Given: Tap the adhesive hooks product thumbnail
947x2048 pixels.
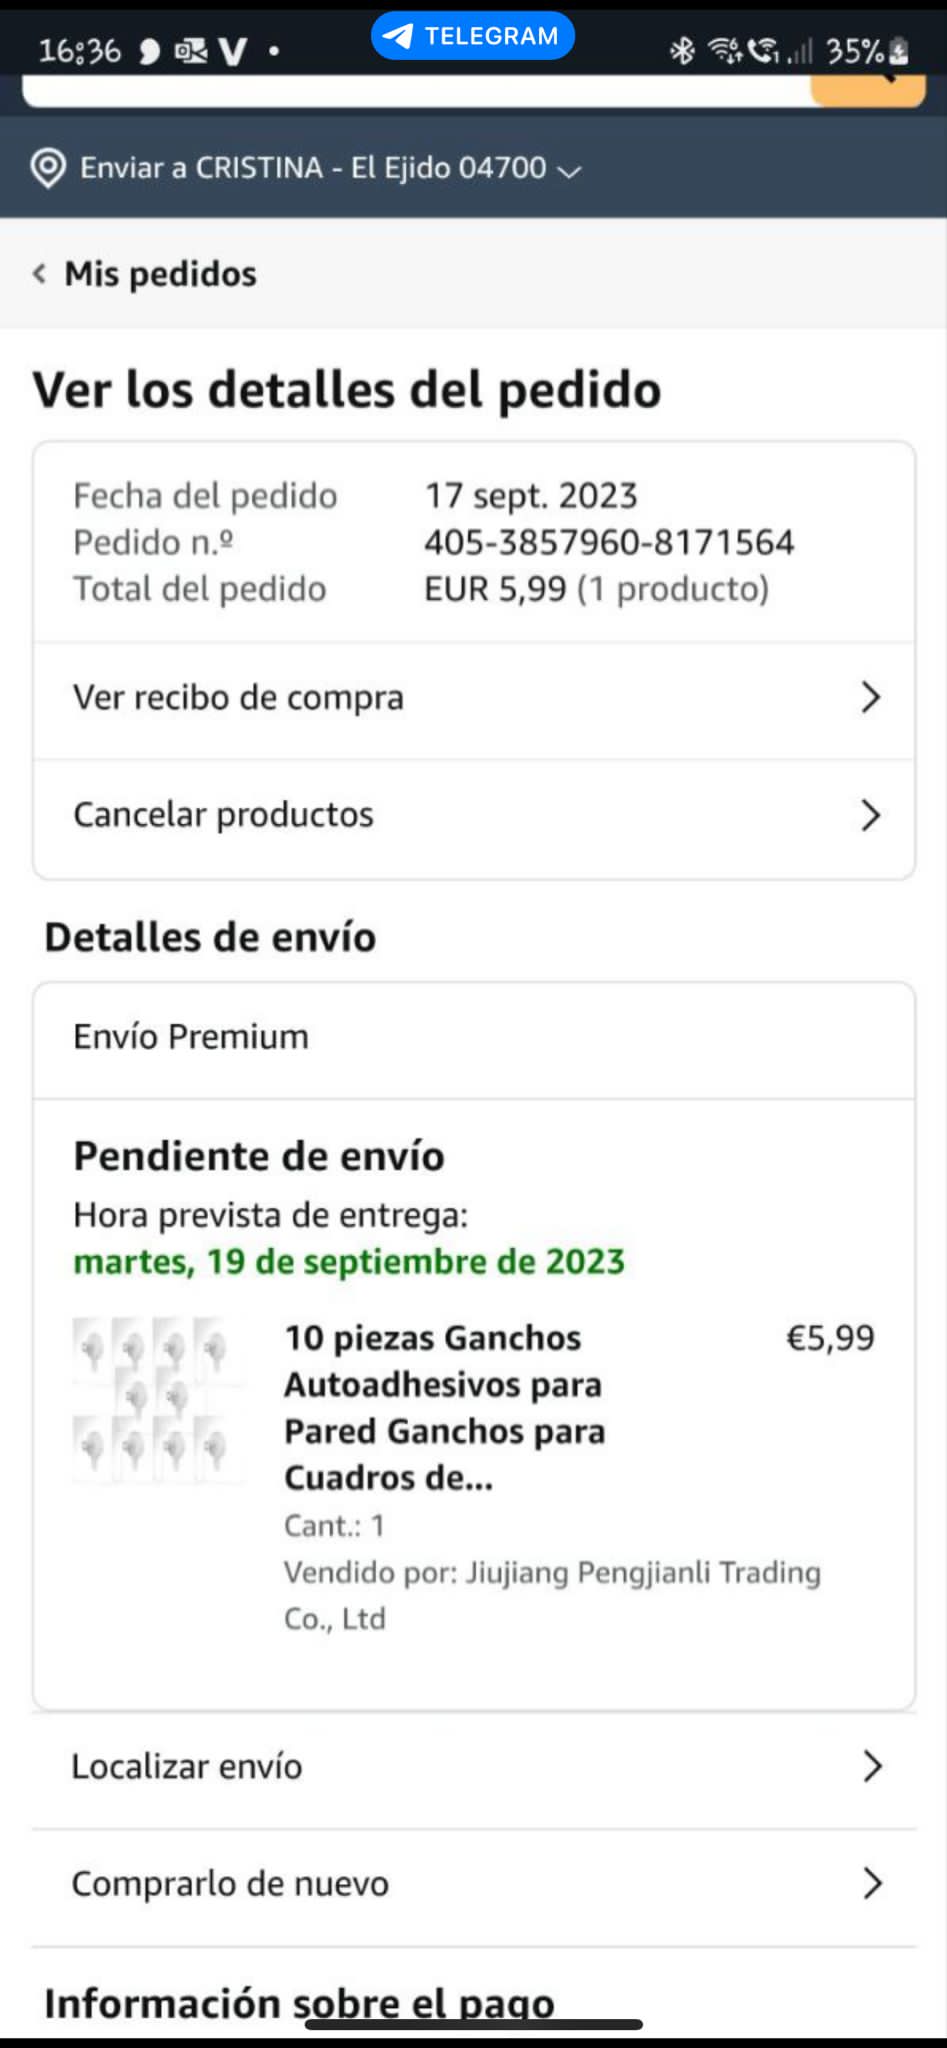Looking at the screenshot, I should click(x=156, y=1398).
